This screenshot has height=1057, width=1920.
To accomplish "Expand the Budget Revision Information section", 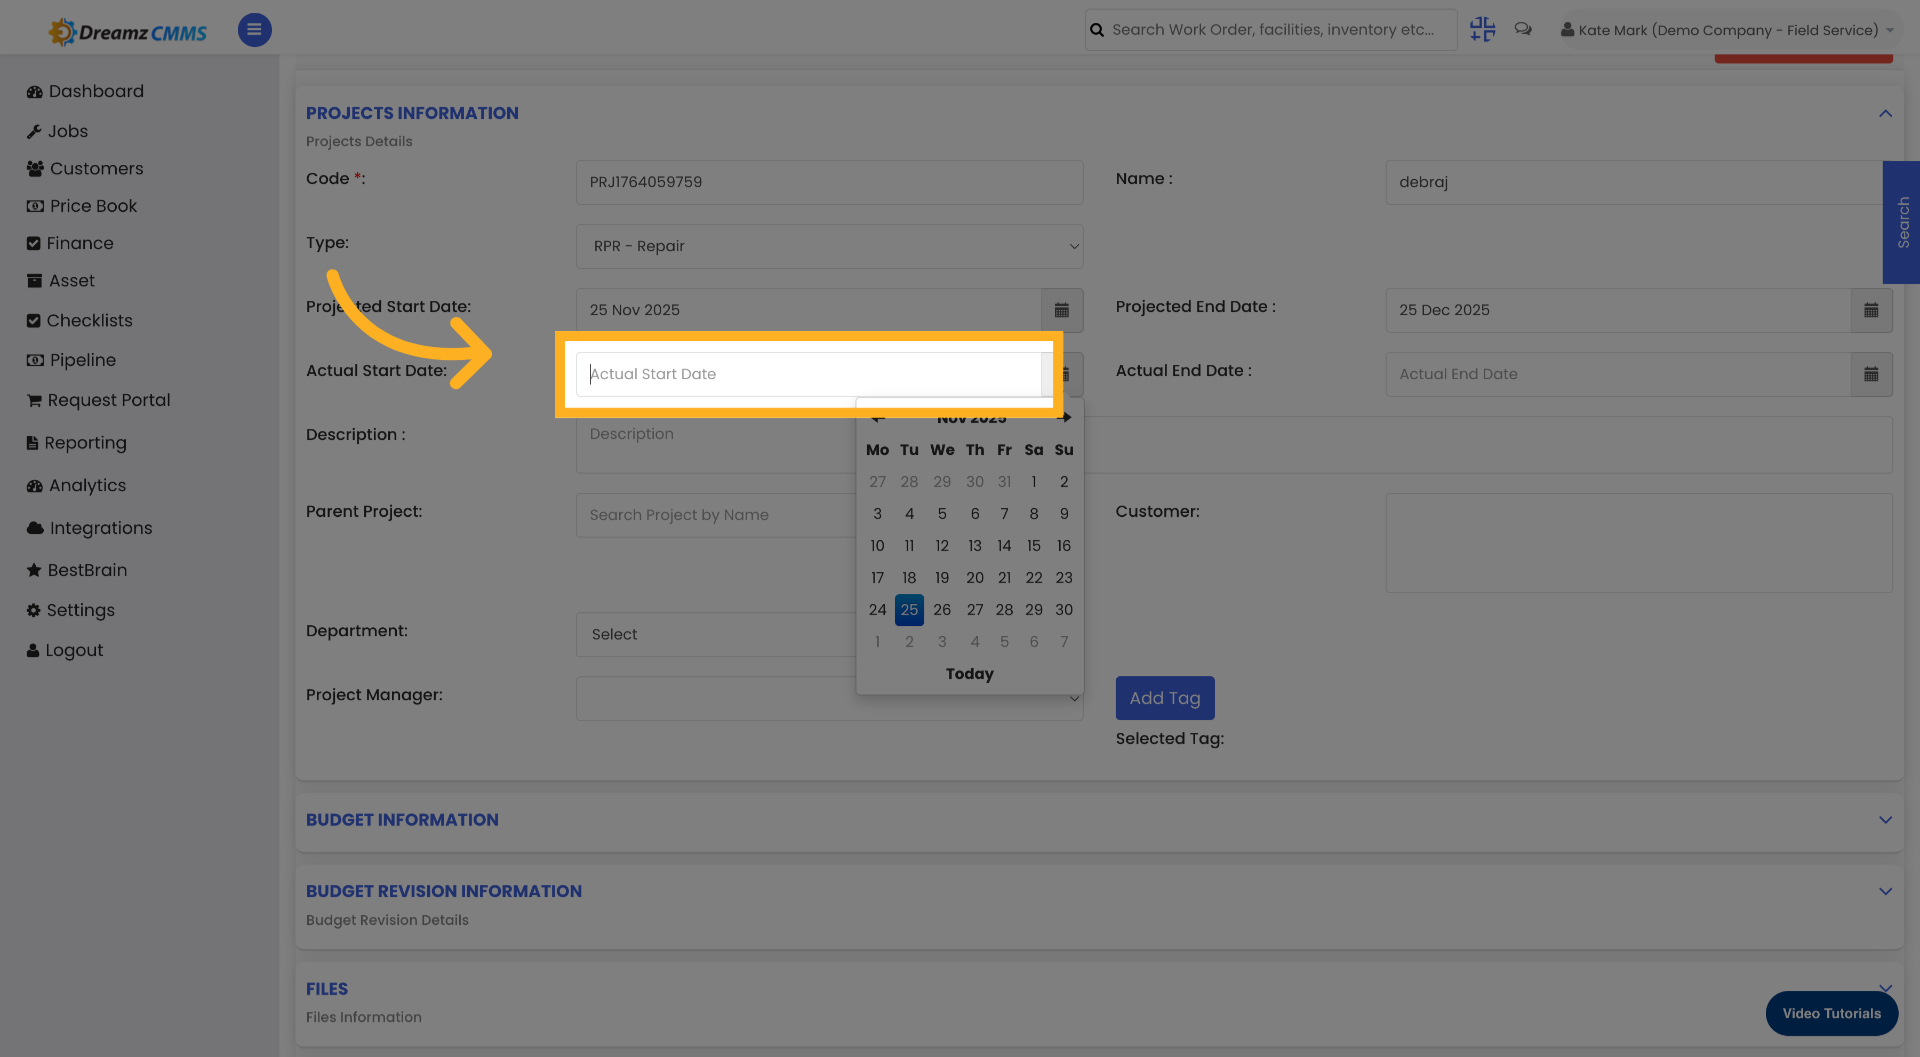I will (1885, 891).
